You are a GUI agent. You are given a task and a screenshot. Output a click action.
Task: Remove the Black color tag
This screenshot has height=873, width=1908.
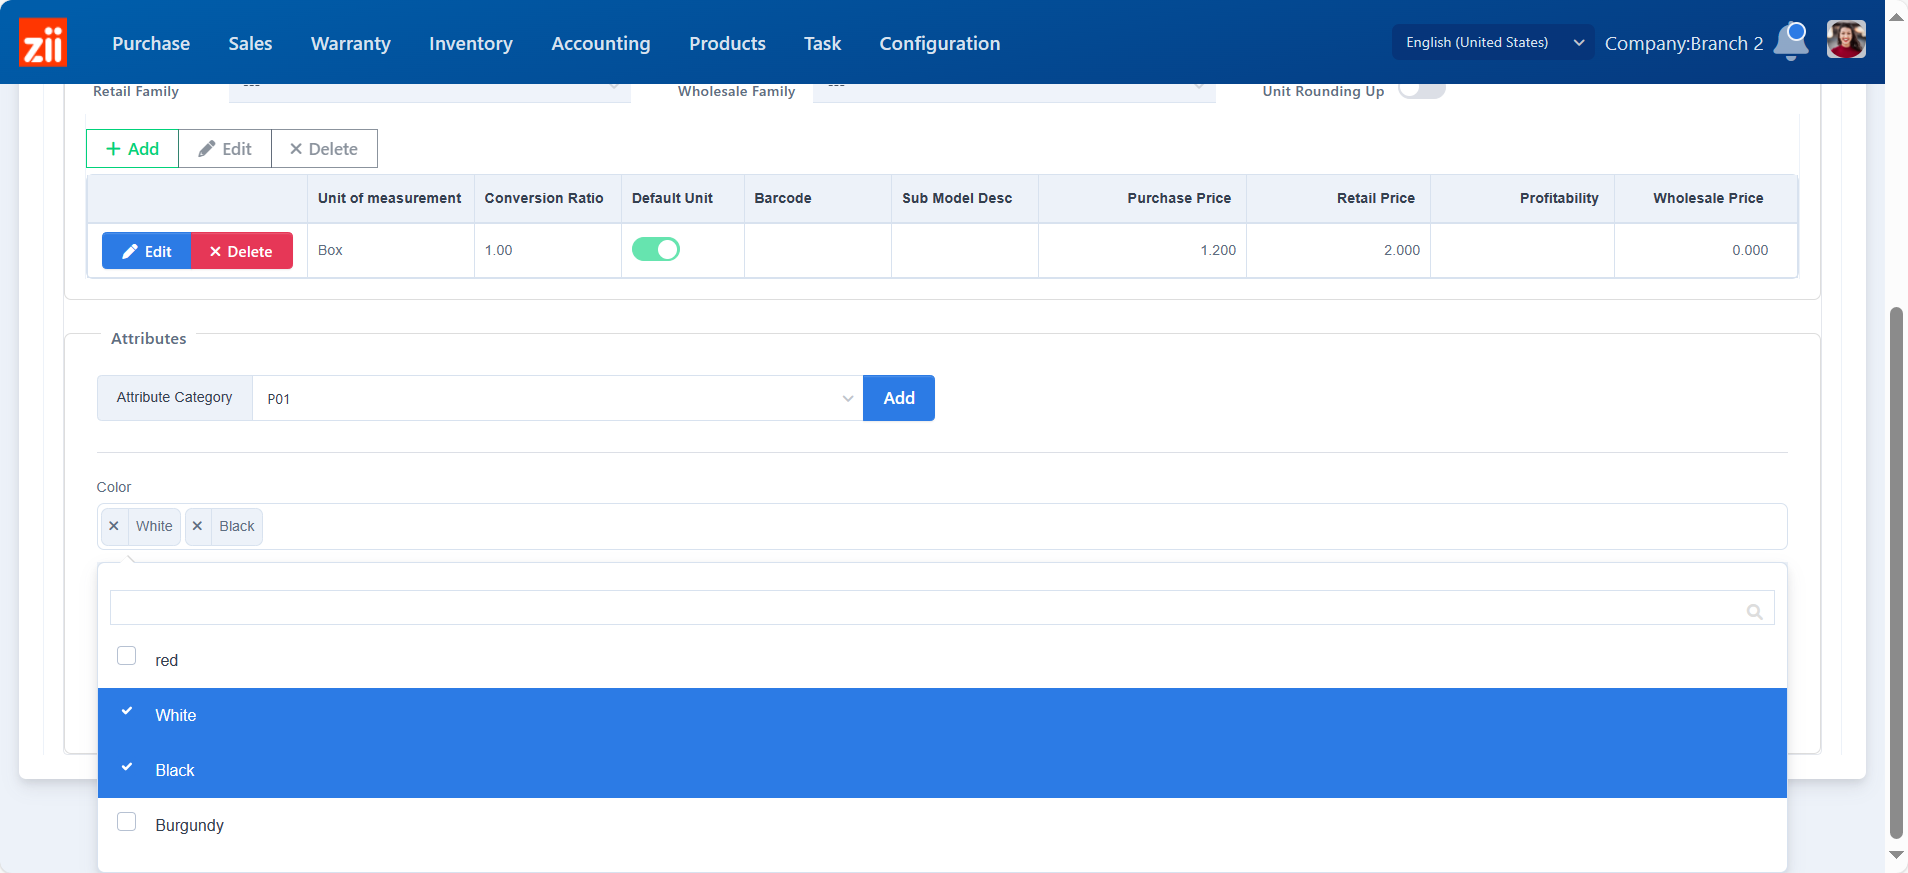[197, 526]
